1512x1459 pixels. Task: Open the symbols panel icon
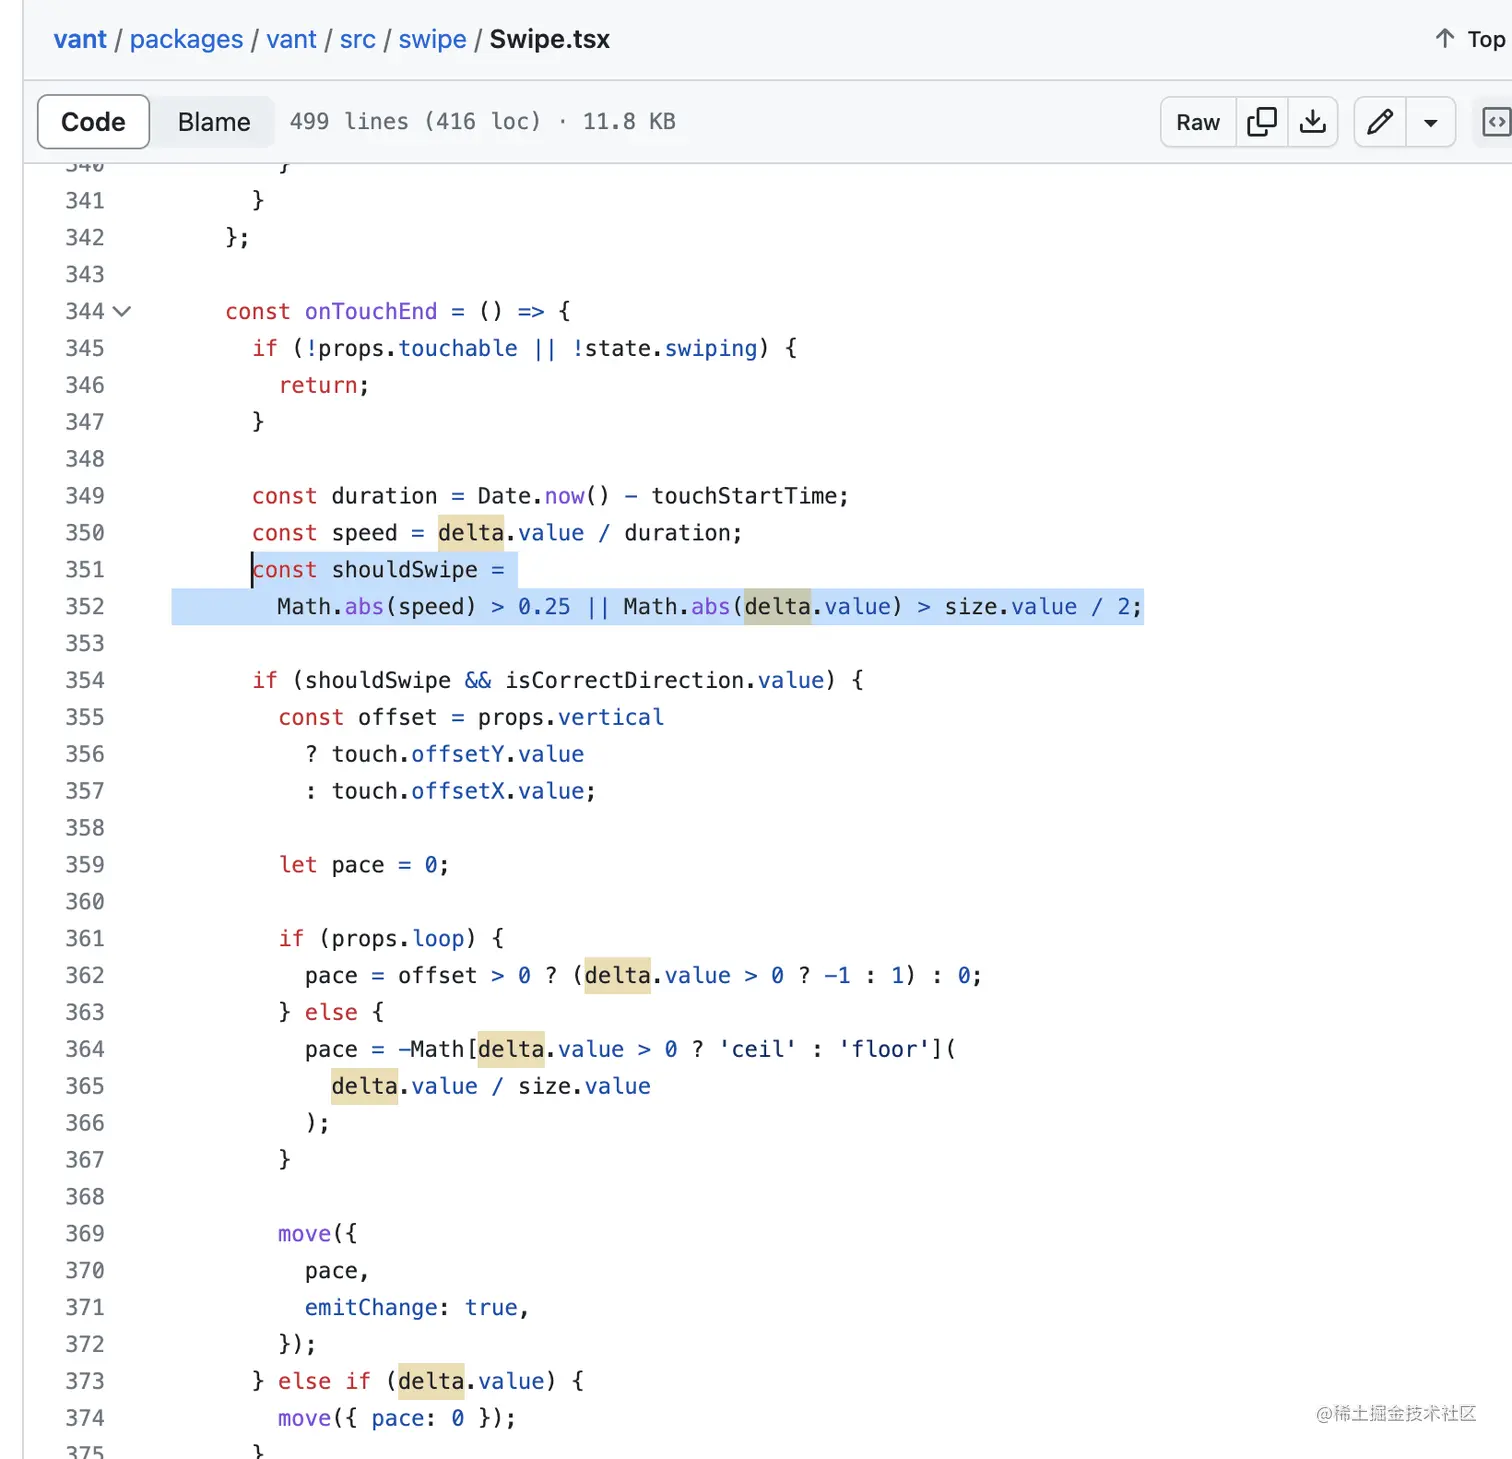coord(1496,122)
